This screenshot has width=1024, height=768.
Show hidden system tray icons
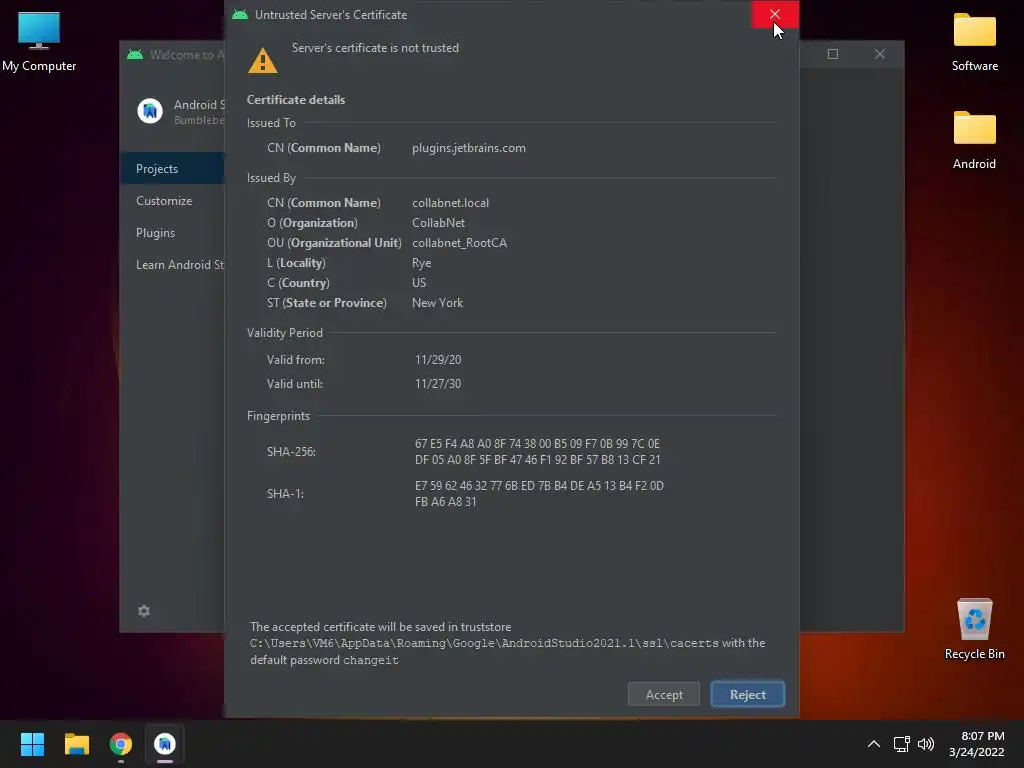tap(873, 744)
